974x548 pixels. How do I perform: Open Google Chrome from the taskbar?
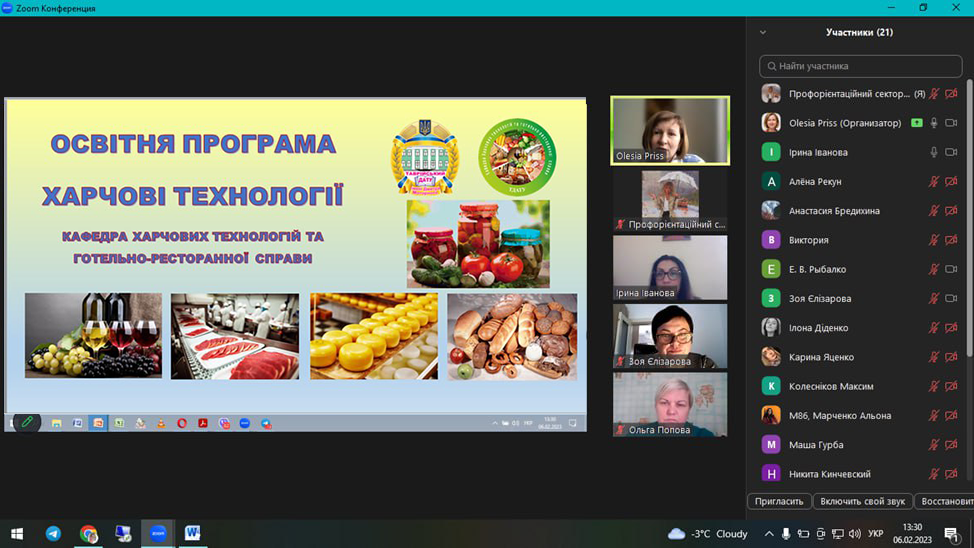(88, 534)
